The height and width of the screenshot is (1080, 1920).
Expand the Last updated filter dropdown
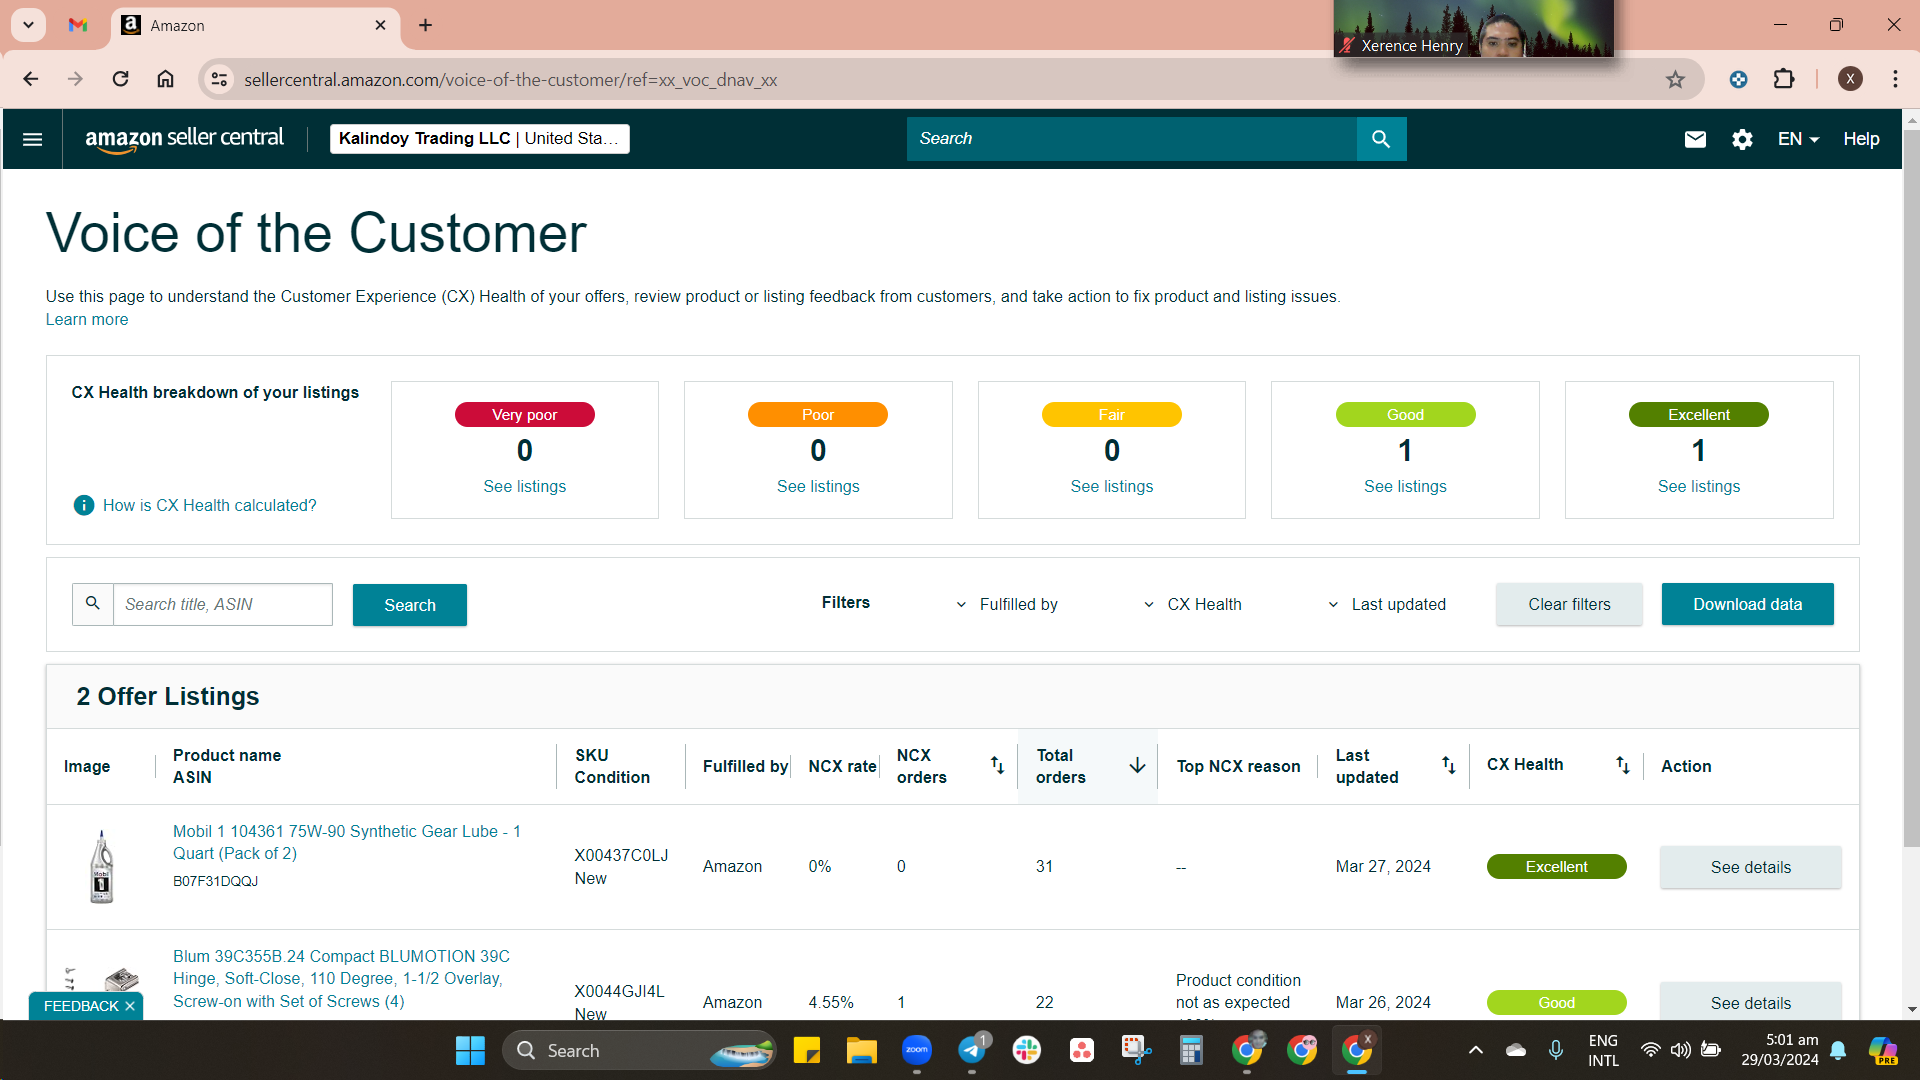coord(1387,604)
